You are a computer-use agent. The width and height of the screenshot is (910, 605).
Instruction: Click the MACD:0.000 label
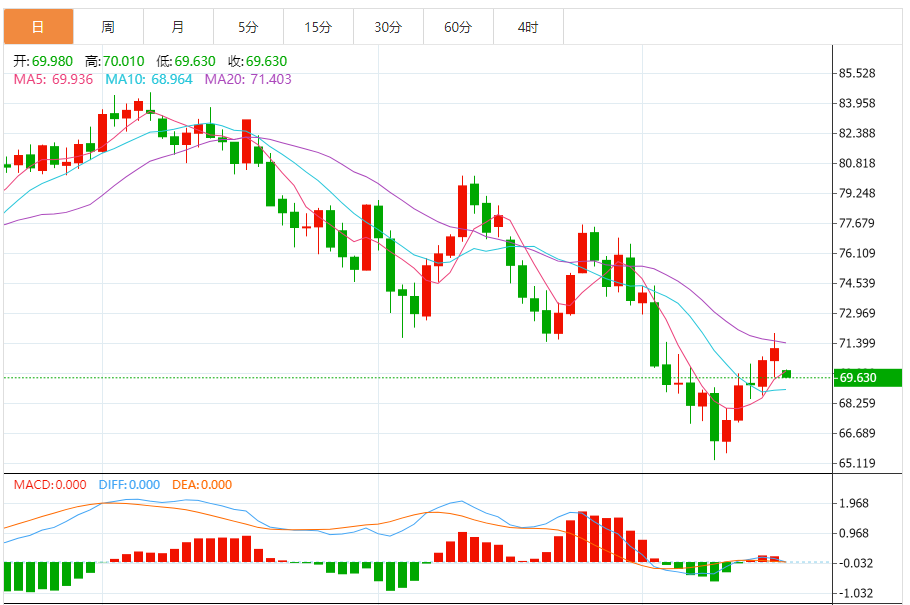coord(50,485)
